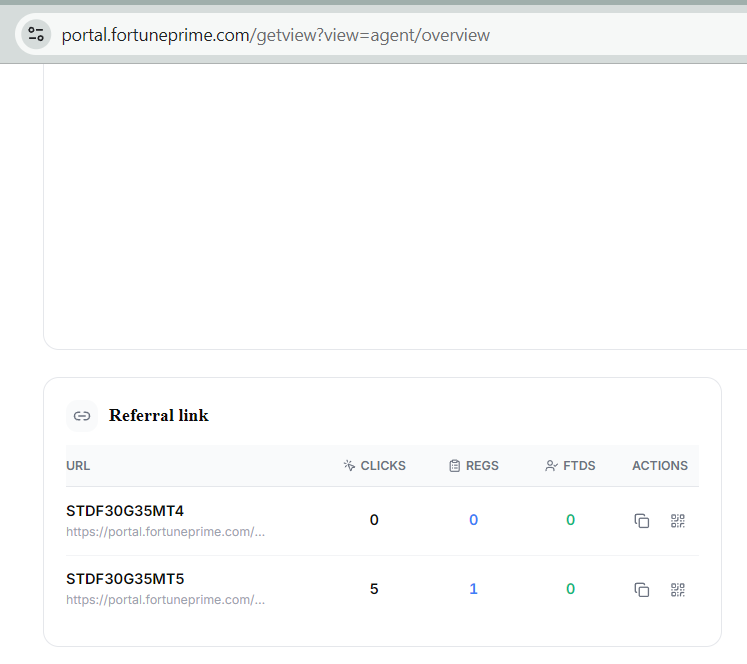Screen dimensions: 747x664
Task: Show QR code for STDF30G35MT5
Action: click(x=678, y=589)
